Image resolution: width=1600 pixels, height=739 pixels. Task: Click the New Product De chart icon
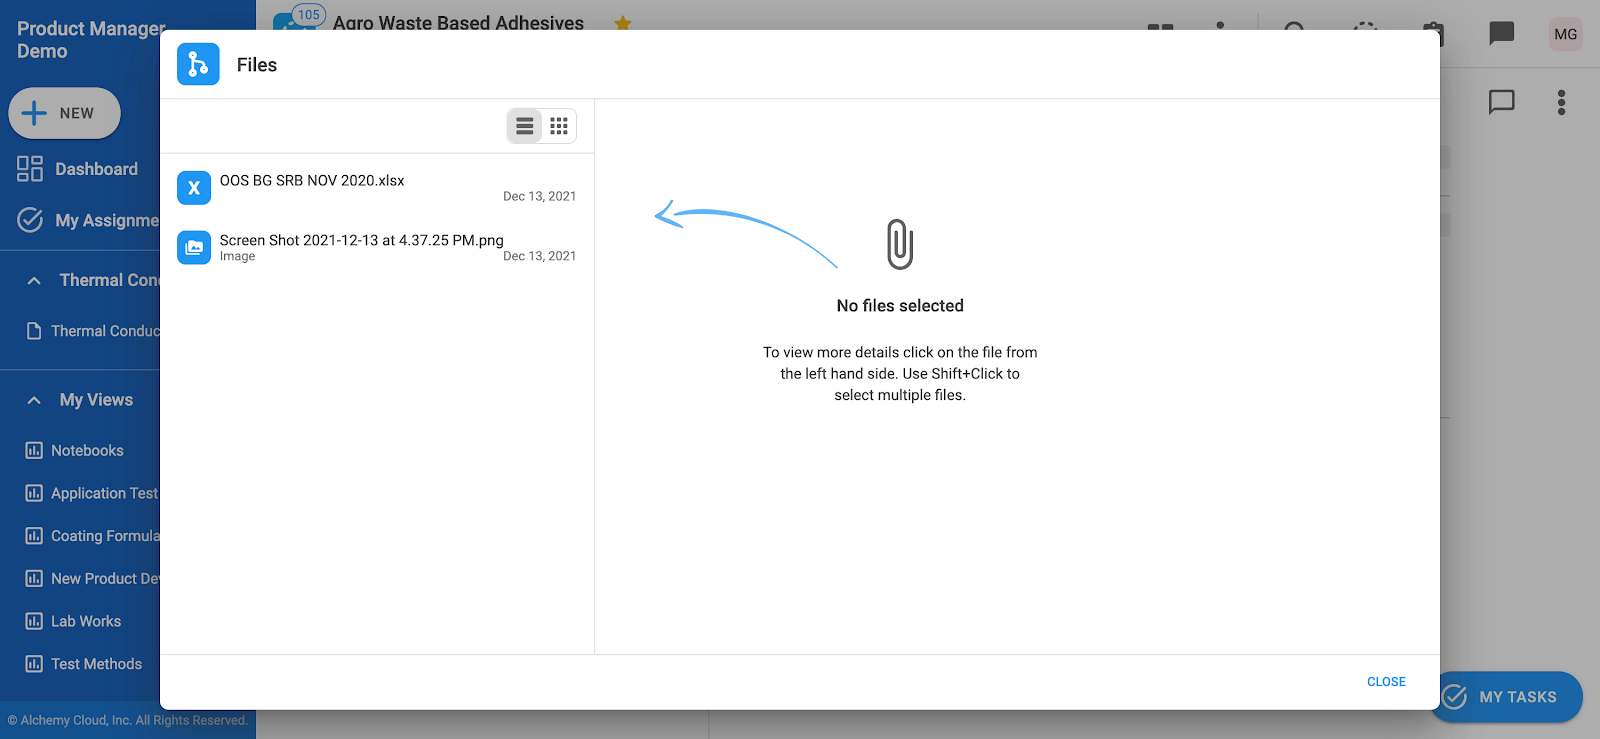click(34, 578)
